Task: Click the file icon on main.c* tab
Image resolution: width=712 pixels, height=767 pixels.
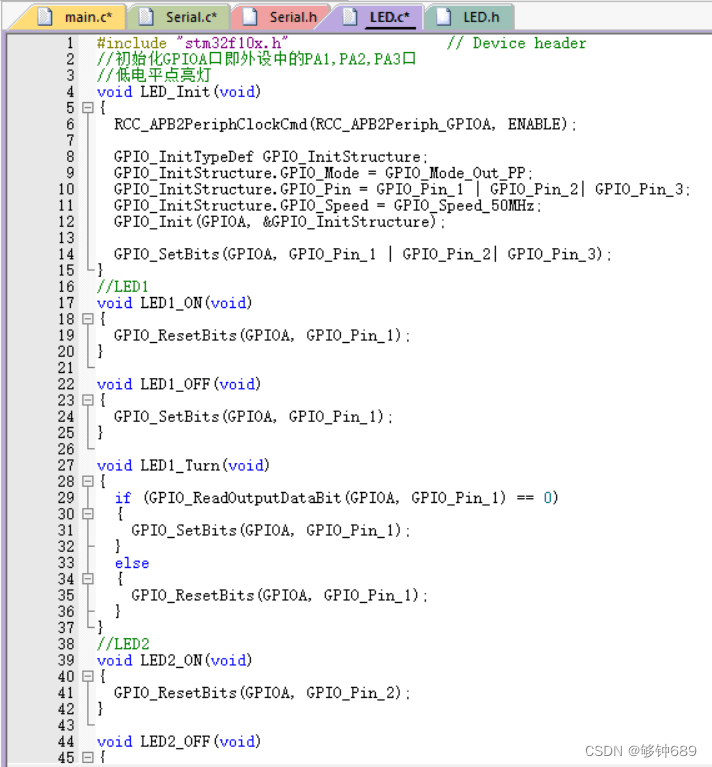Action: [45, 17]
